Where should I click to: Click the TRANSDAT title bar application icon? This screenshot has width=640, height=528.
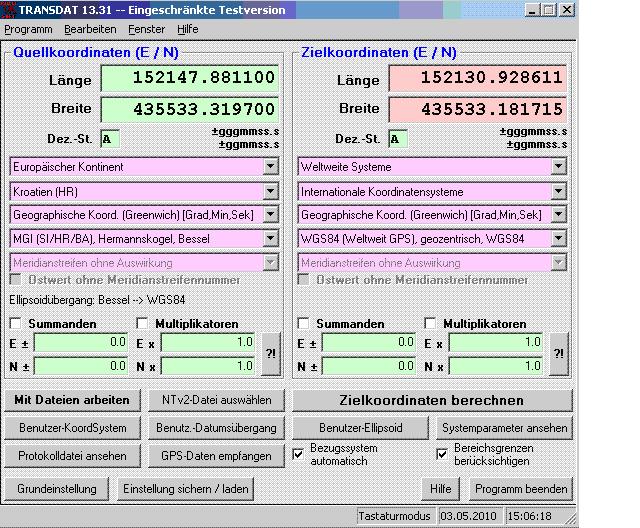pyautogui.click(x=10, y=9)
